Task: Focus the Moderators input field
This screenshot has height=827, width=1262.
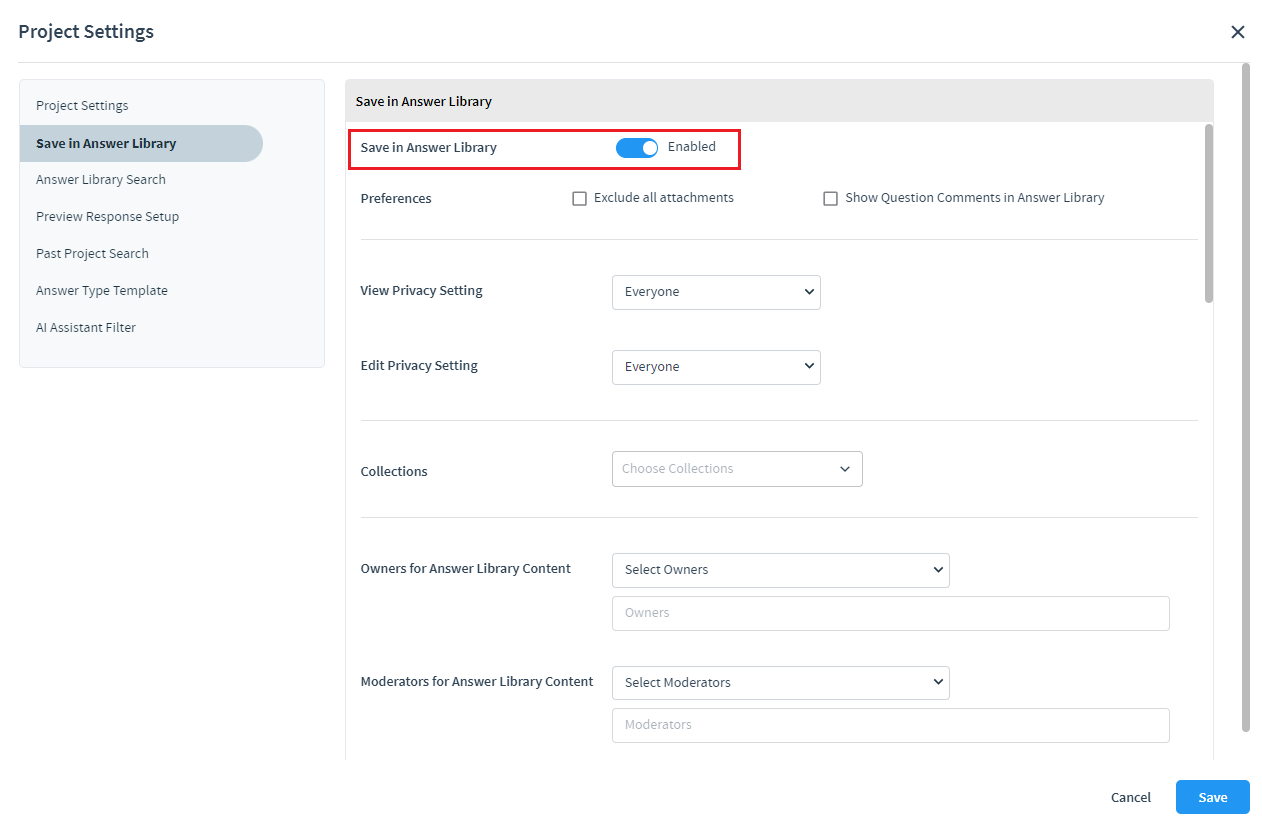Action: 890,725
